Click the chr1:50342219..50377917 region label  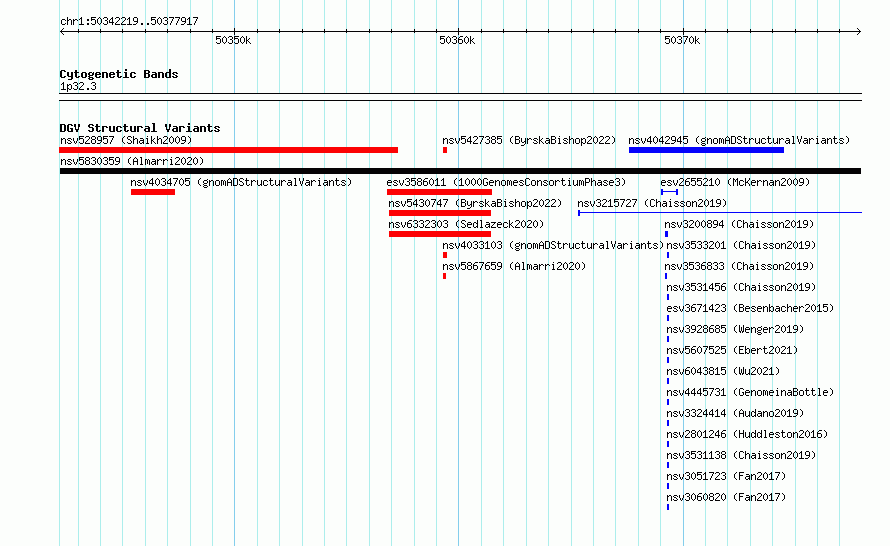pyautogui.click(x=129, y=22)
